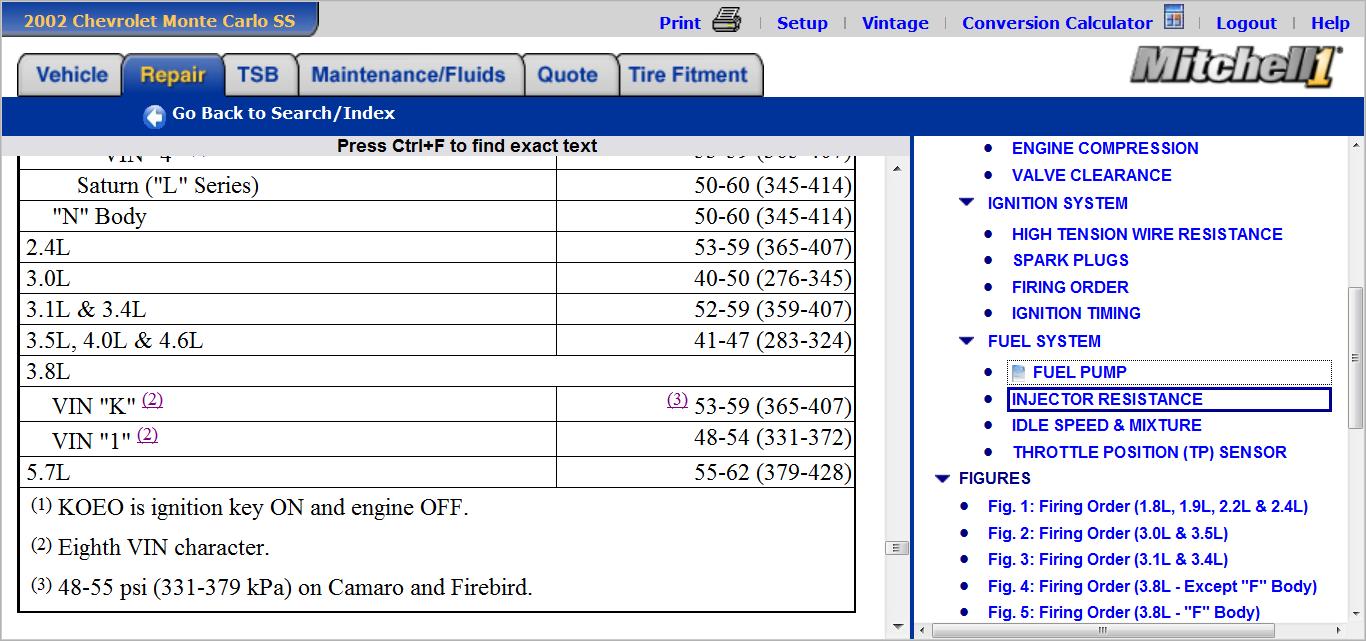Open the Repair tab

tap(173, 75)
